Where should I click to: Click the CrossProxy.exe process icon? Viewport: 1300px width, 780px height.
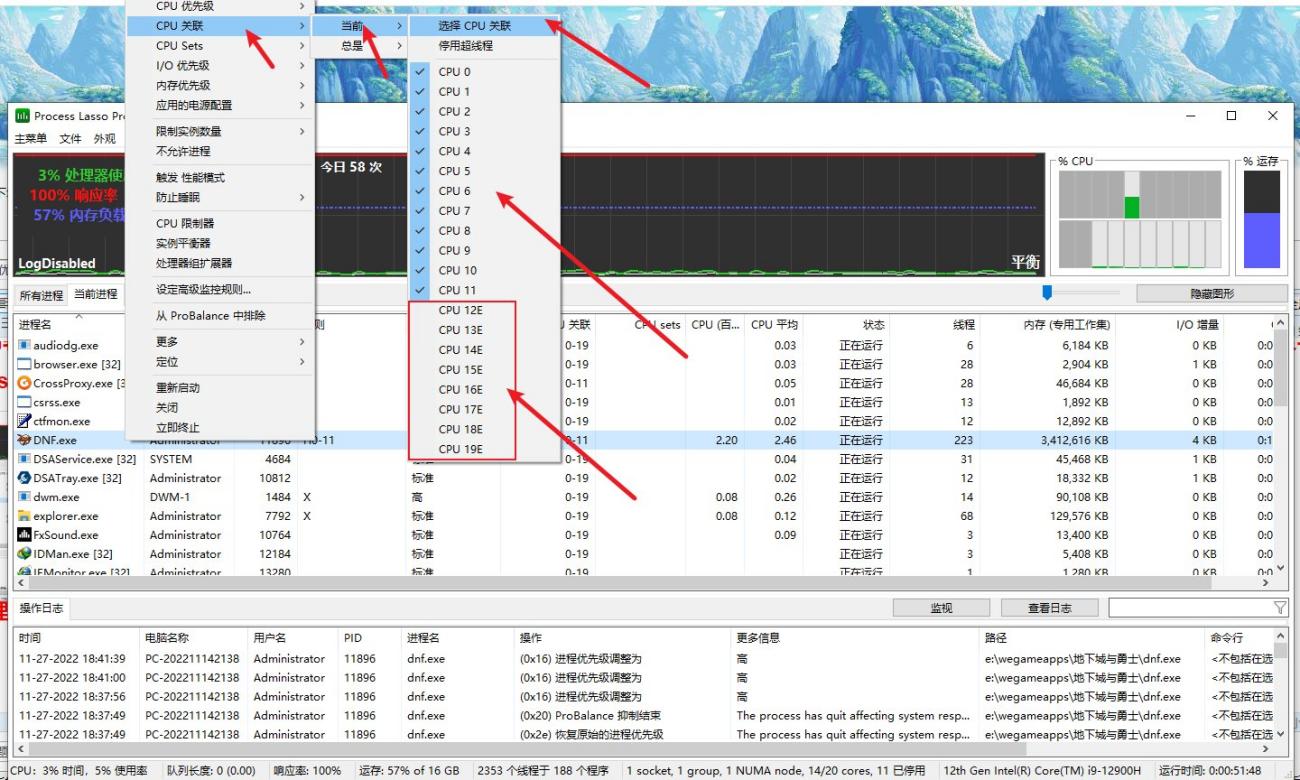click(x=25, y=383)
